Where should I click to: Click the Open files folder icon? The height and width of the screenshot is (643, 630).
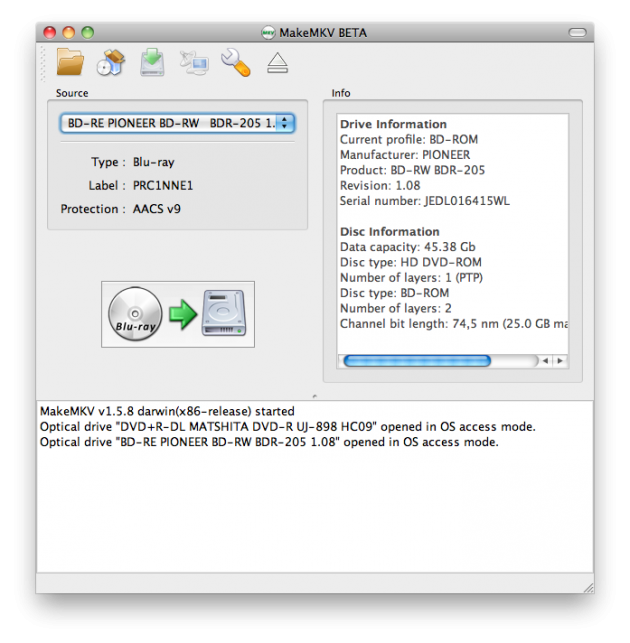(70, 62)
